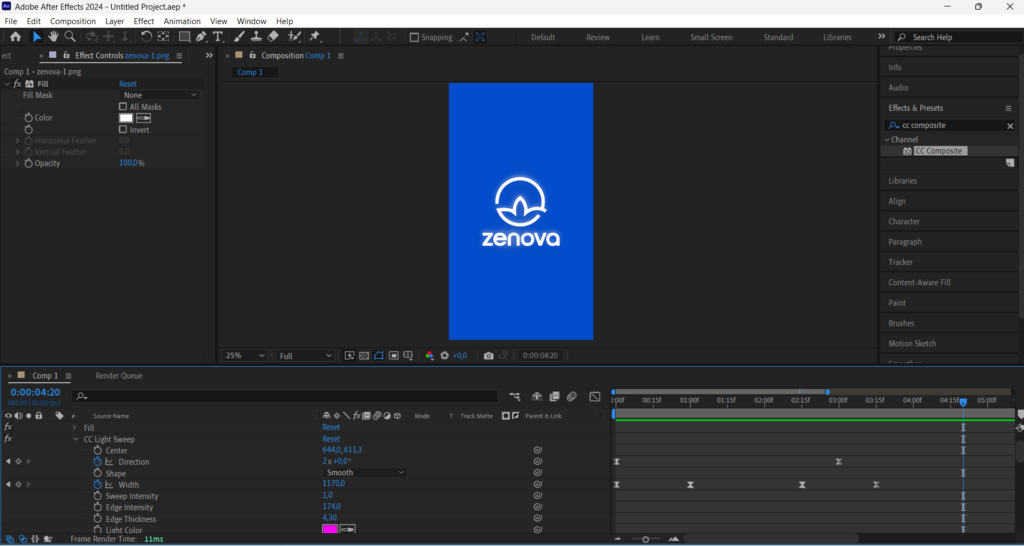The width and height of the screenshot is (1024, 546).
Task: Click Reset for Fill in Effect Controls
Action: coord(128,84)
